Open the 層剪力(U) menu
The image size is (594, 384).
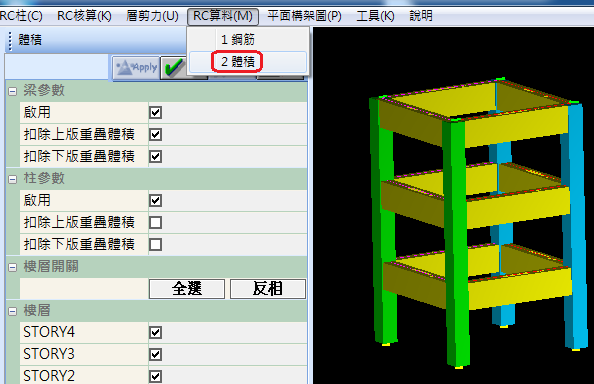[152, 16]
